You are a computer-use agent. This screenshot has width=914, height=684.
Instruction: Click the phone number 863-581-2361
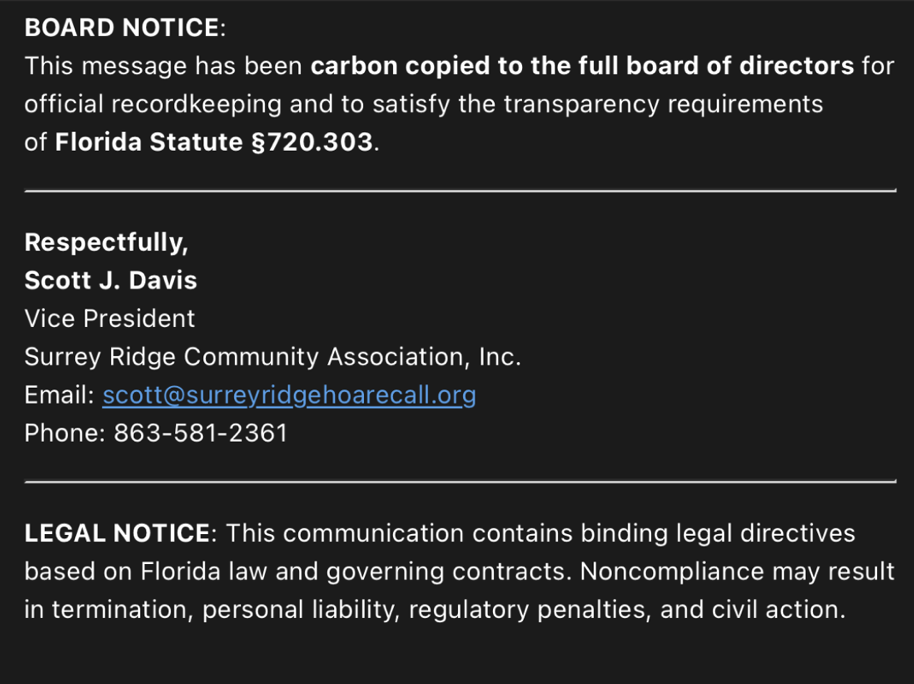point(201,433)
